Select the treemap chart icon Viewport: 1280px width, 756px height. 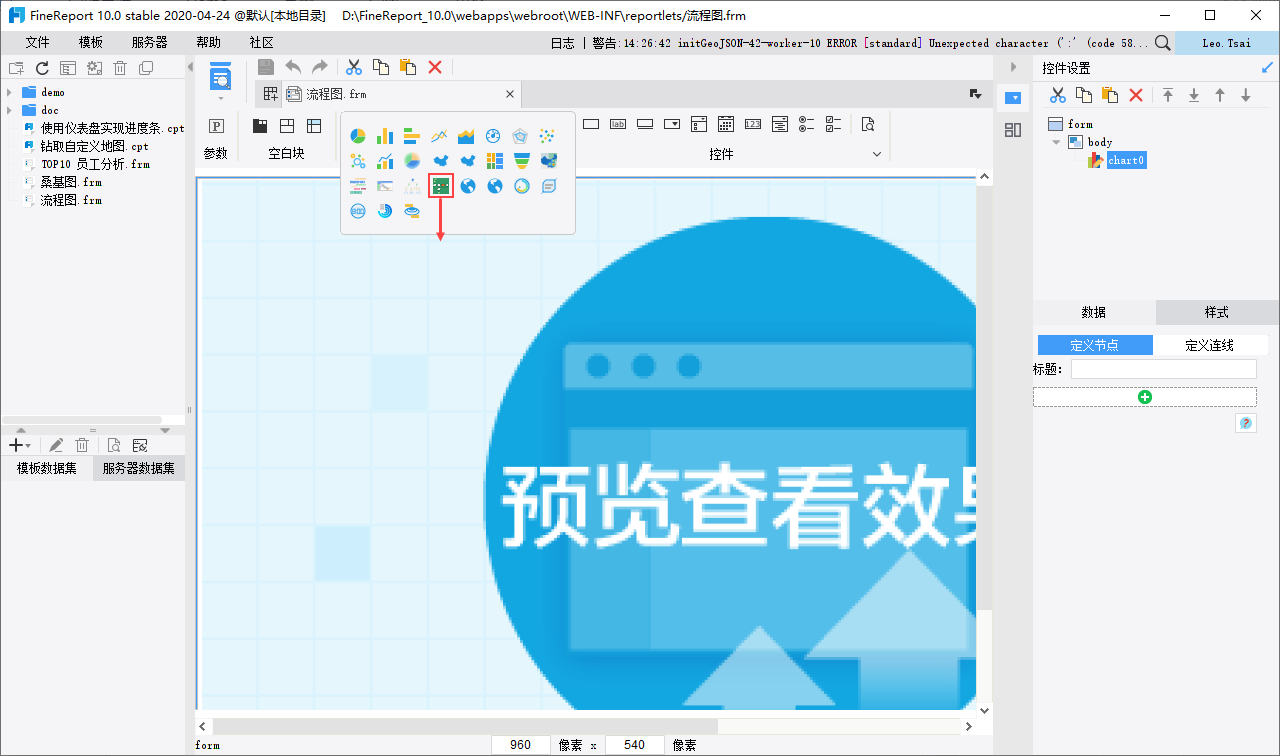pos(494,160)
